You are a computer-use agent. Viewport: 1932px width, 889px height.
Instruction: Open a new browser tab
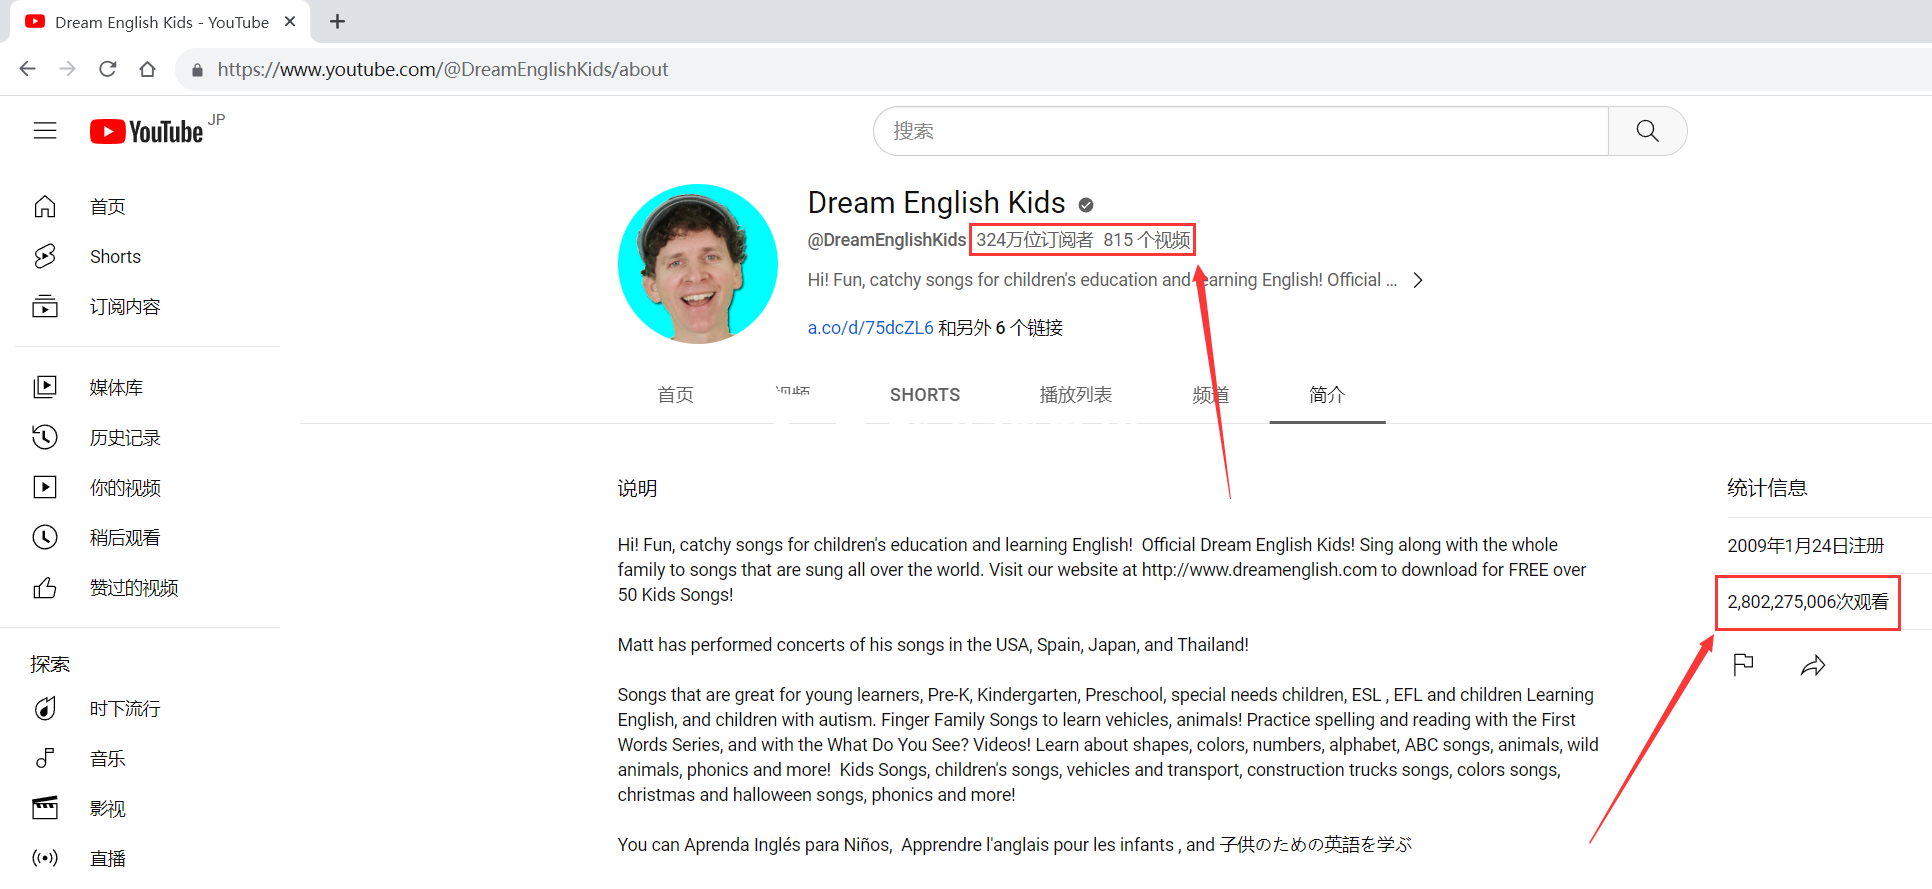pyautogui.click(x=338, y=22)
